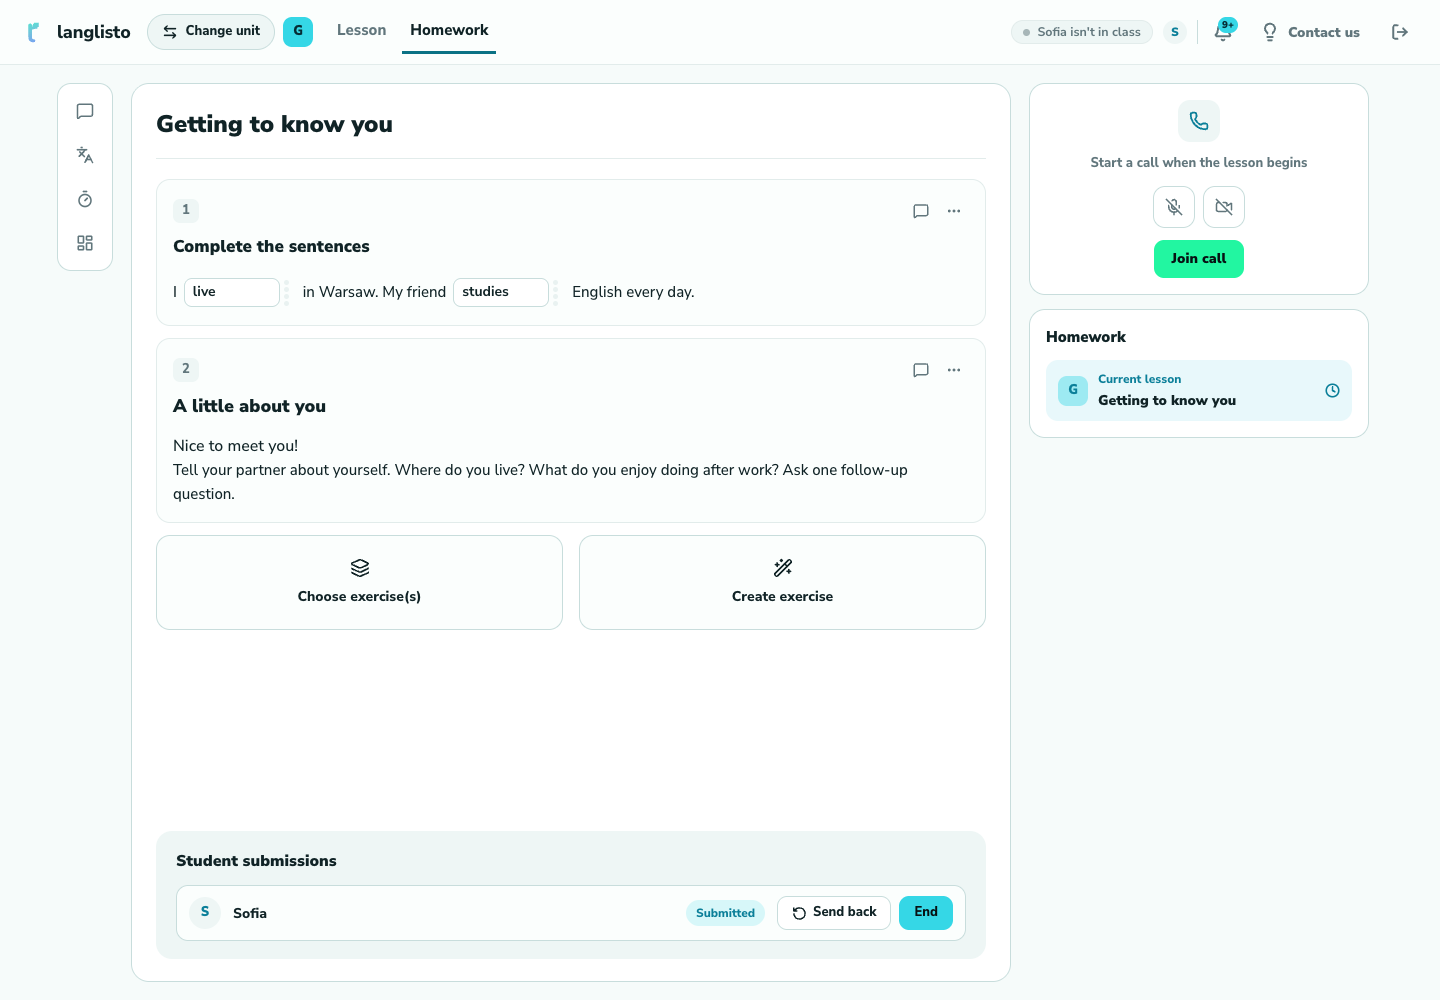Open comment icon on exercise 1
The height and width of the screenshot is (1000, 1440).
(921, 211)
